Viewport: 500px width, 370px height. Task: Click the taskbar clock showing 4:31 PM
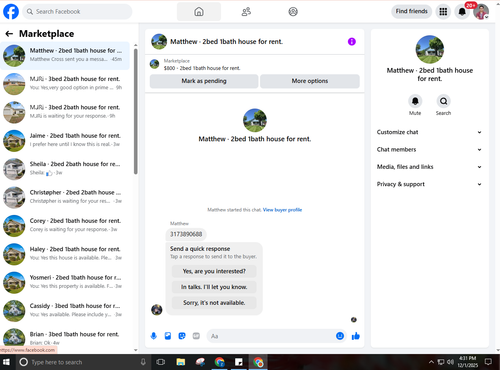click(467, 362)
